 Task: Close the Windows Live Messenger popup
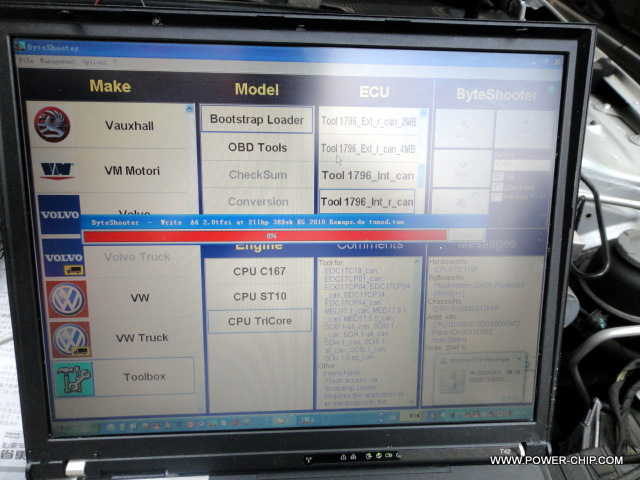[x=519, y=359]
